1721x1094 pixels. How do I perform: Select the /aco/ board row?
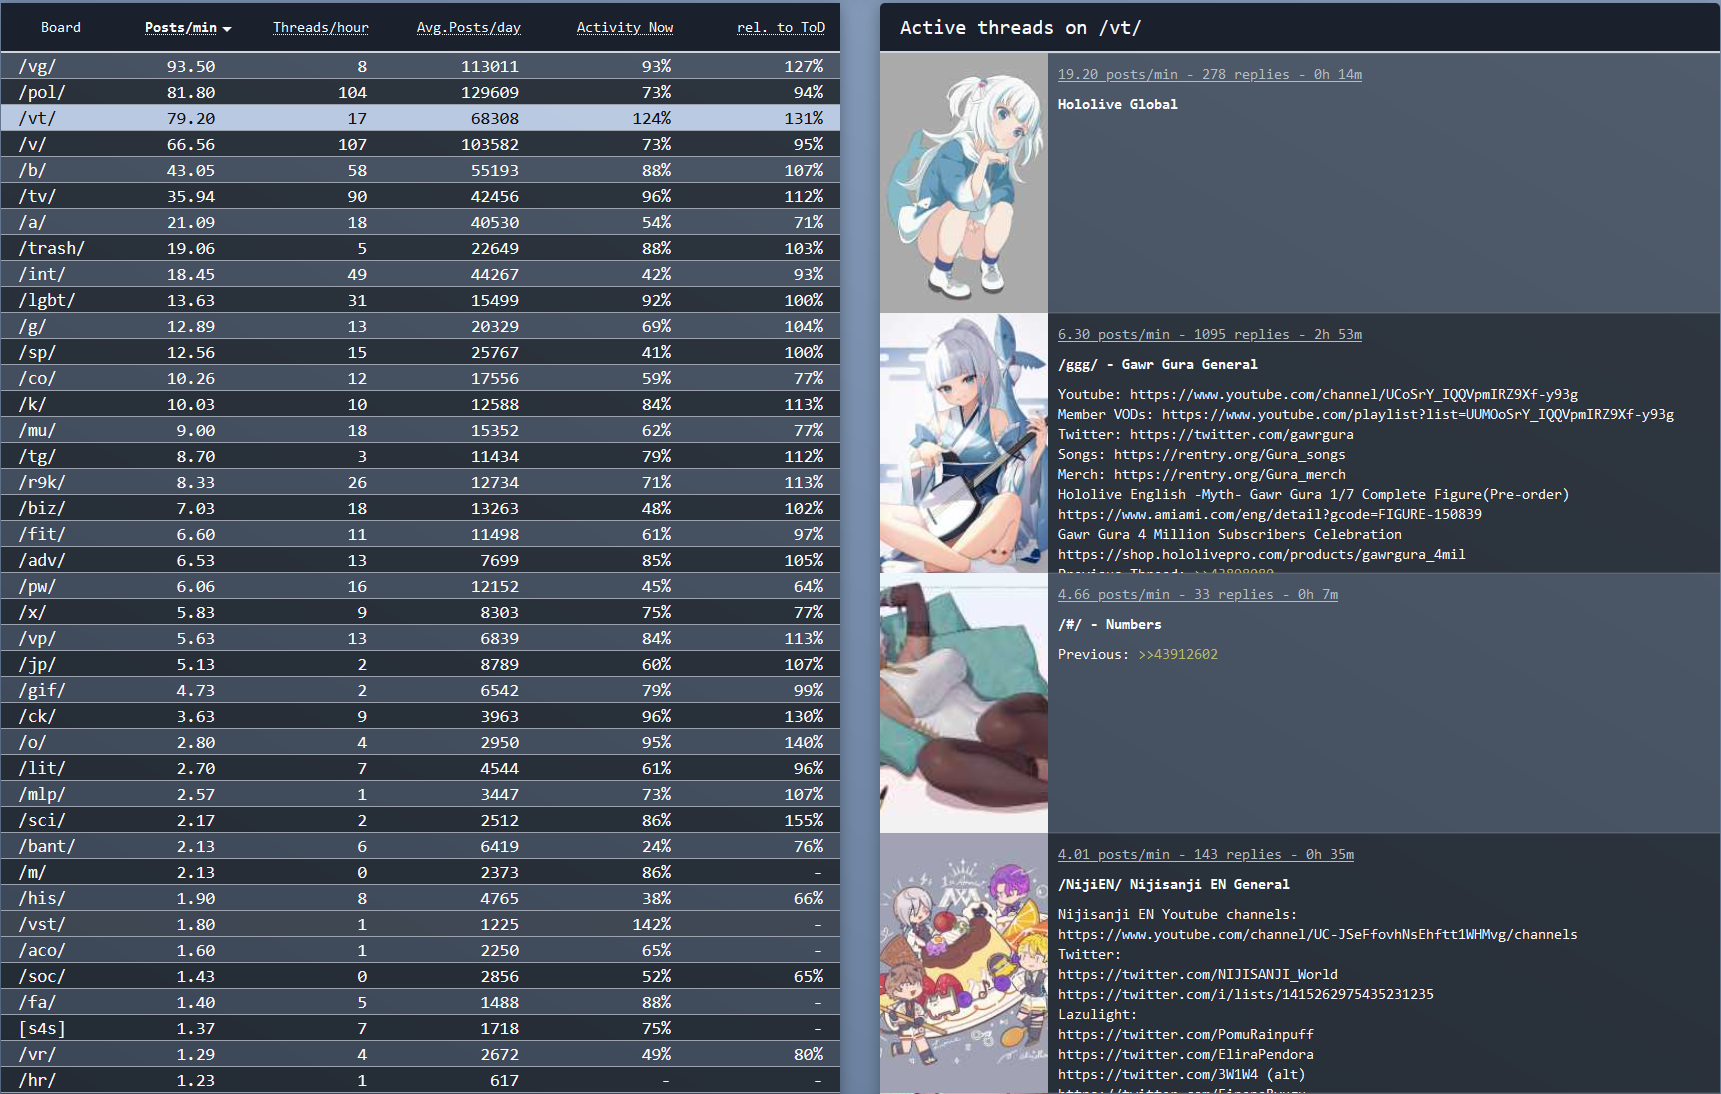[420, 950]
